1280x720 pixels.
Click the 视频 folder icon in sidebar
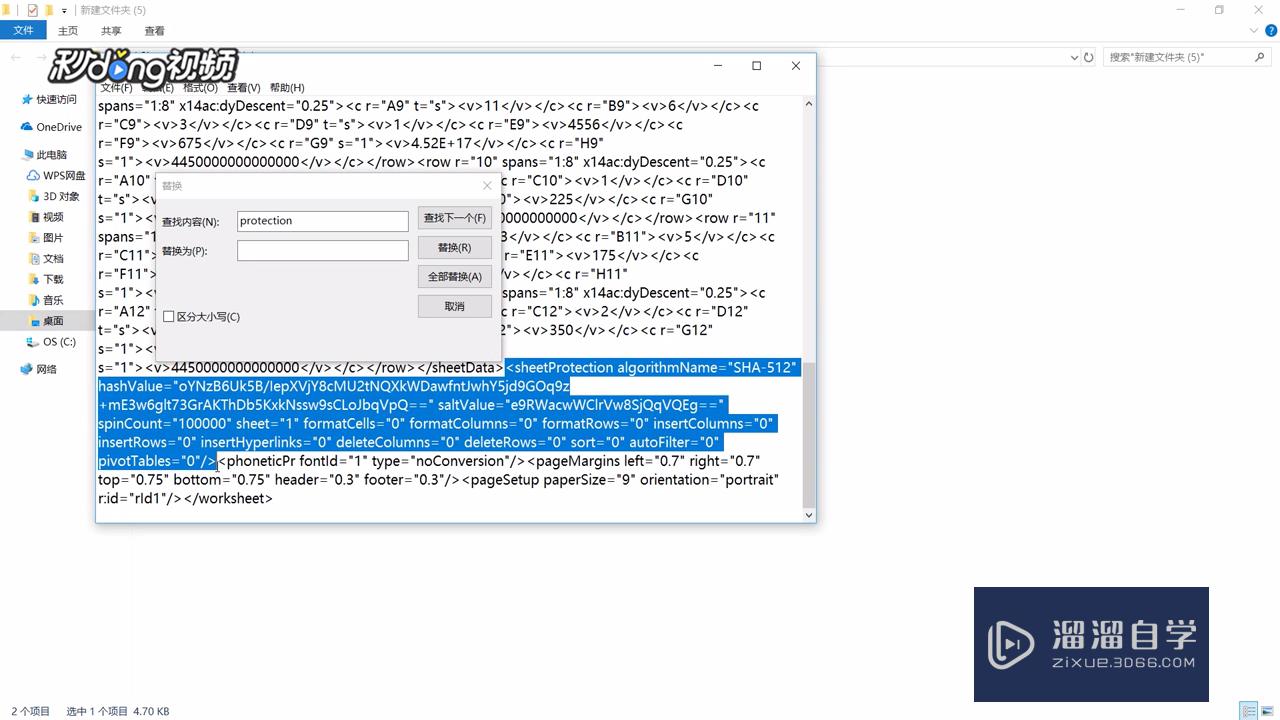tap(33, 217)
